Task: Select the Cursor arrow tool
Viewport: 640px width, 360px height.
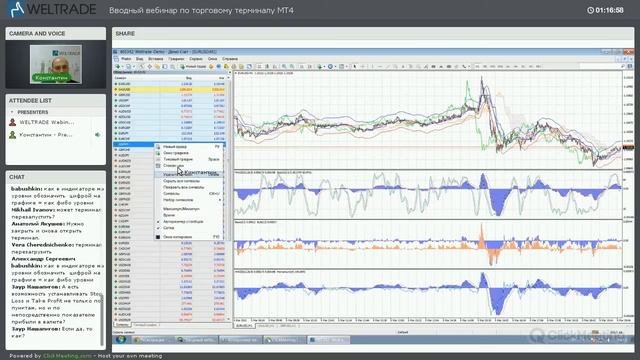Action: pyautogui.click(x=355, y=66)
